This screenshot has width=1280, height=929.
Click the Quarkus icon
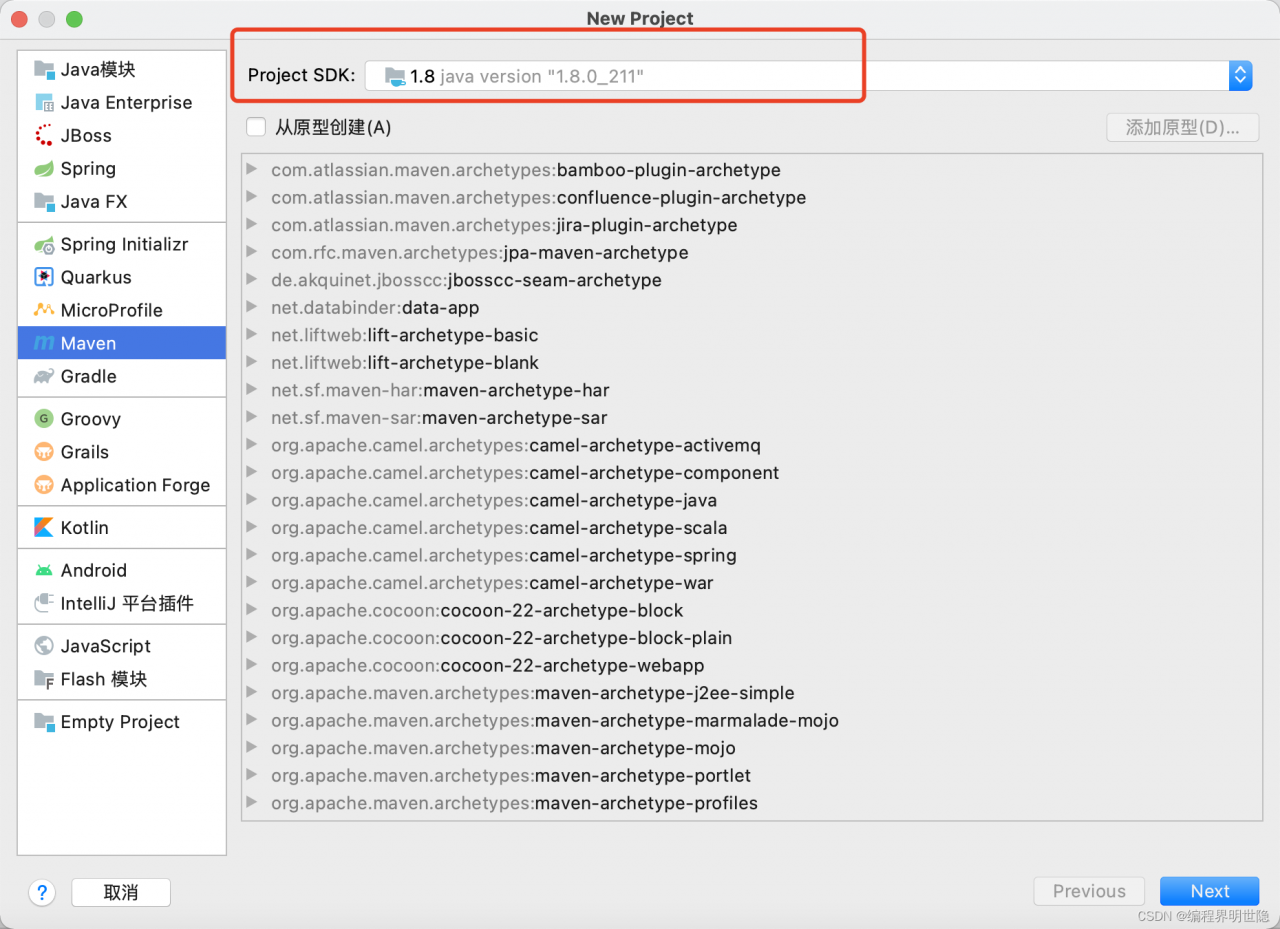tap(44, 277)
